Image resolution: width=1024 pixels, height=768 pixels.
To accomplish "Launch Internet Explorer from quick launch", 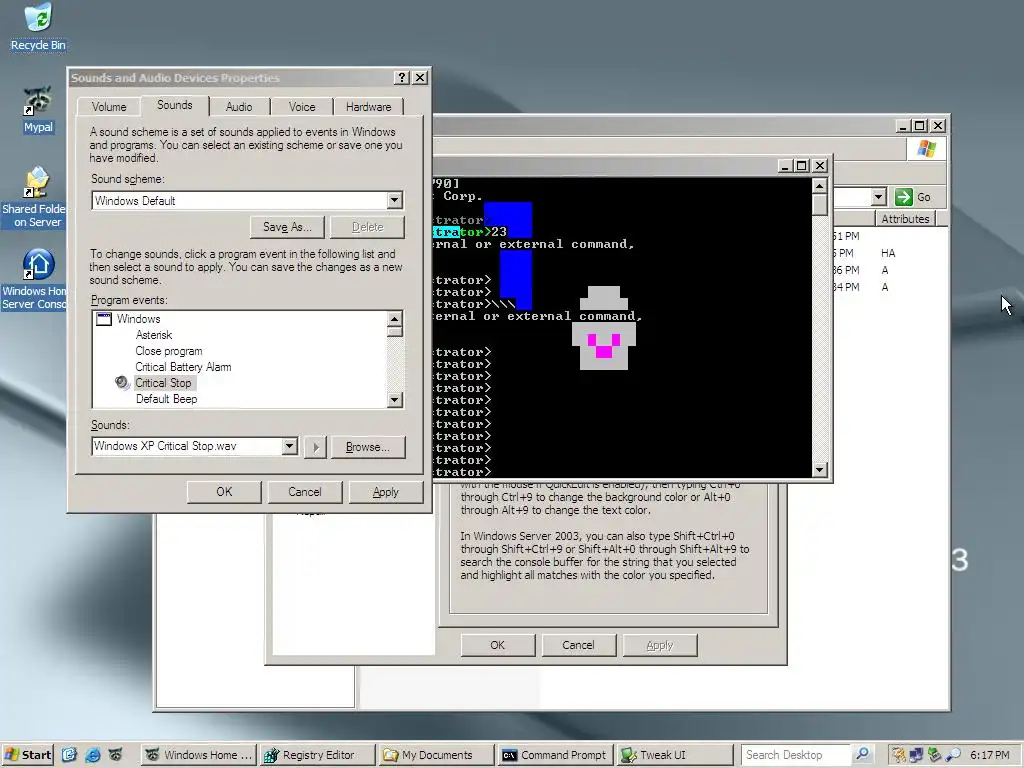I will (92, 754).
